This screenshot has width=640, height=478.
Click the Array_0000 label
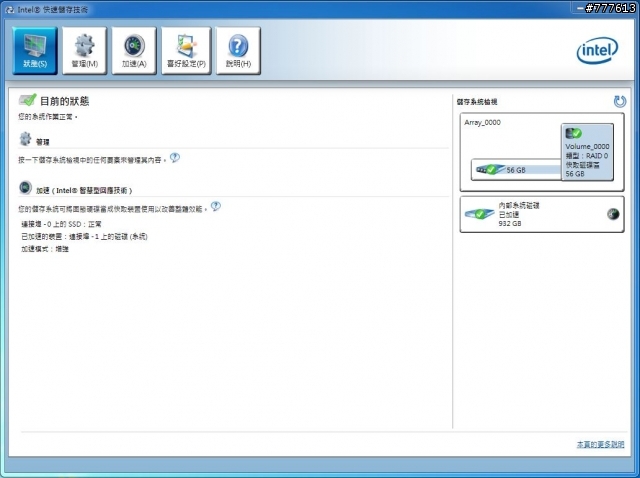tap(482, 122)
